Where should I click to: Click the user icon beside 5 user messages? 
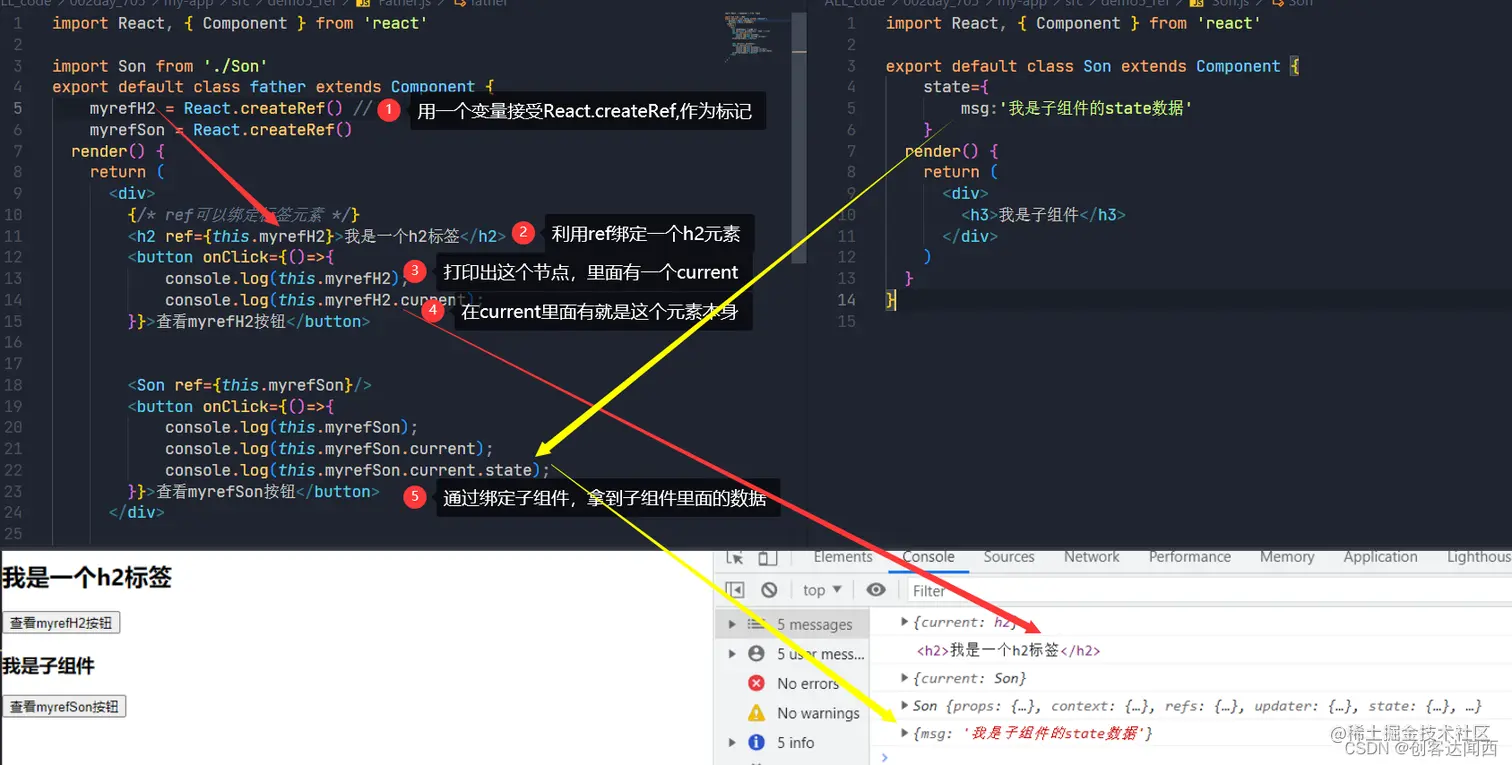[757, 653]
